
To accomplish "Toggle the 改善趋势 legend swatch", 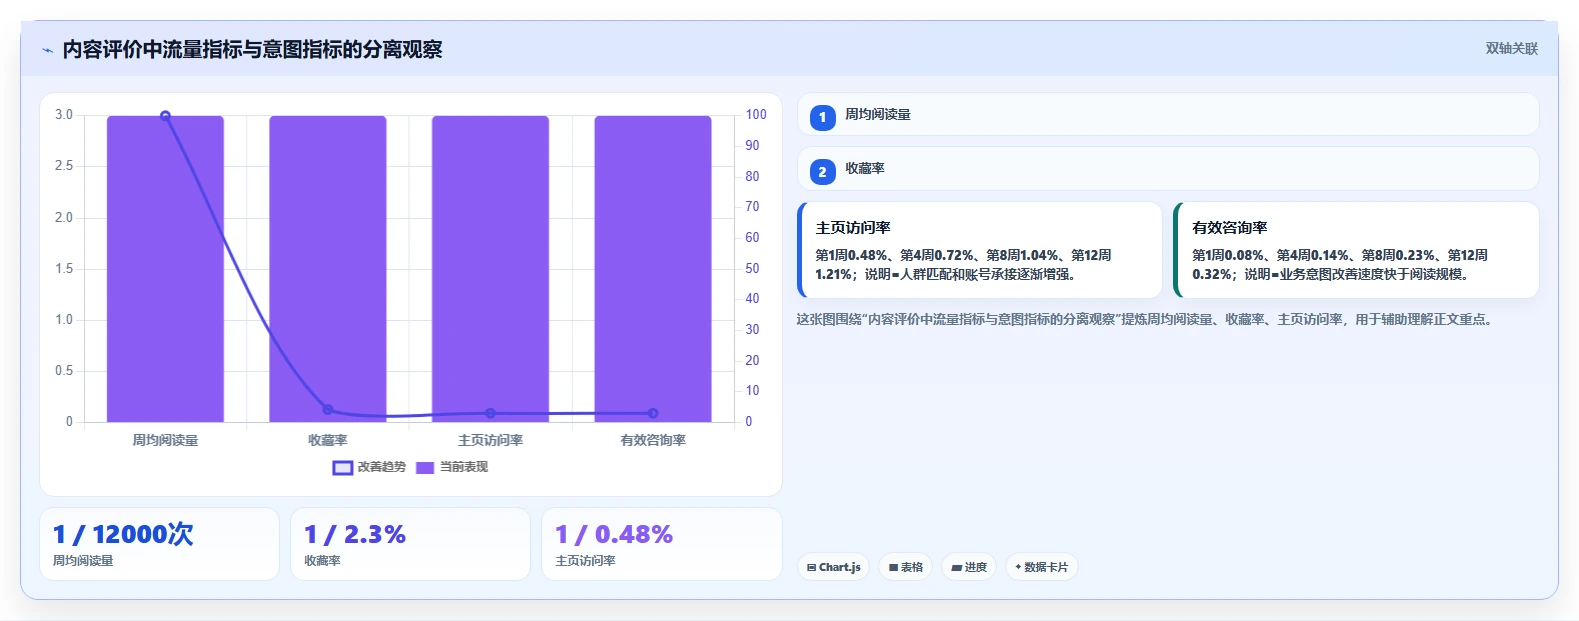I will pyautogui.click(x=342, y=467).
